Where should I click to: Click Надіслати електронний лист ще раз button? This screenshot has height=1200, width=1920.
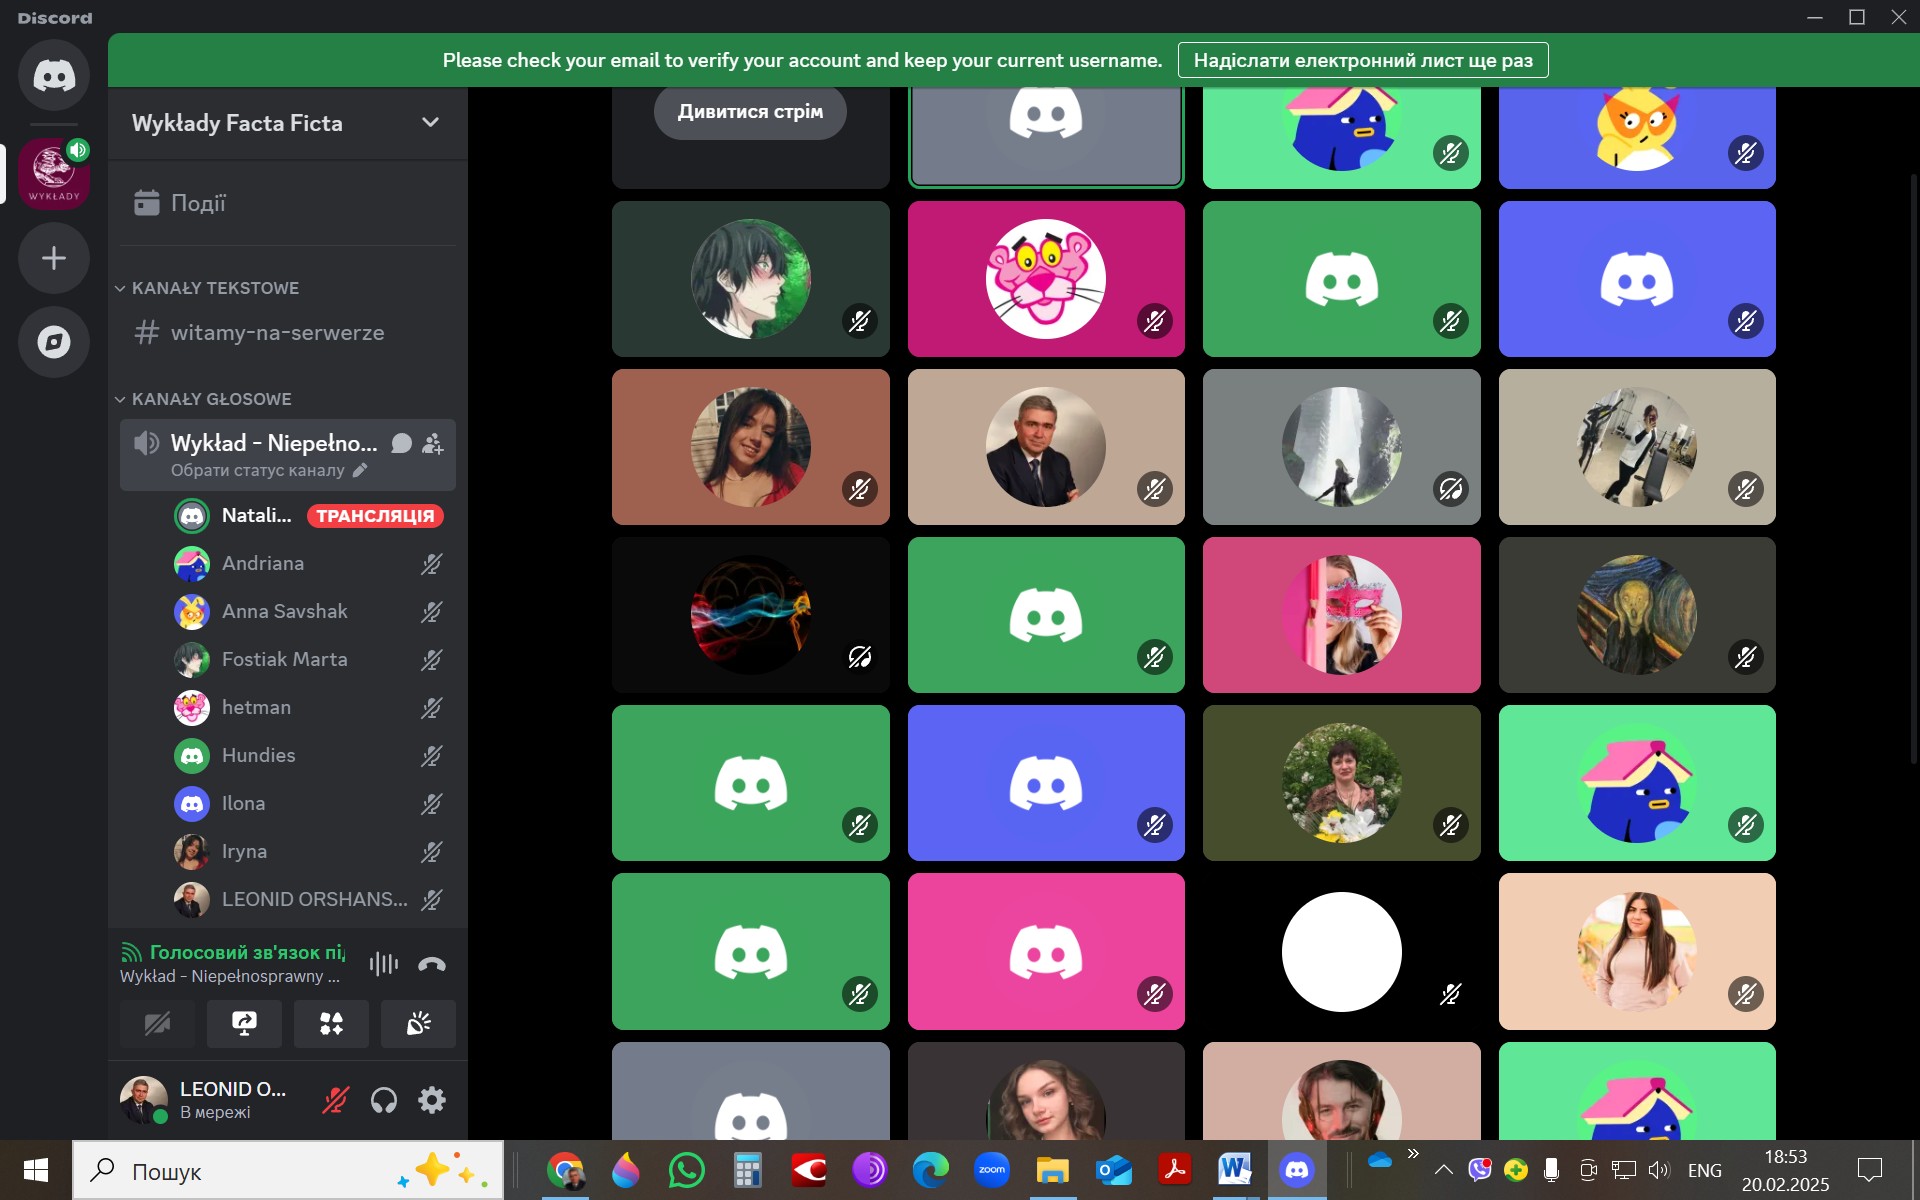click(1362, 60)
